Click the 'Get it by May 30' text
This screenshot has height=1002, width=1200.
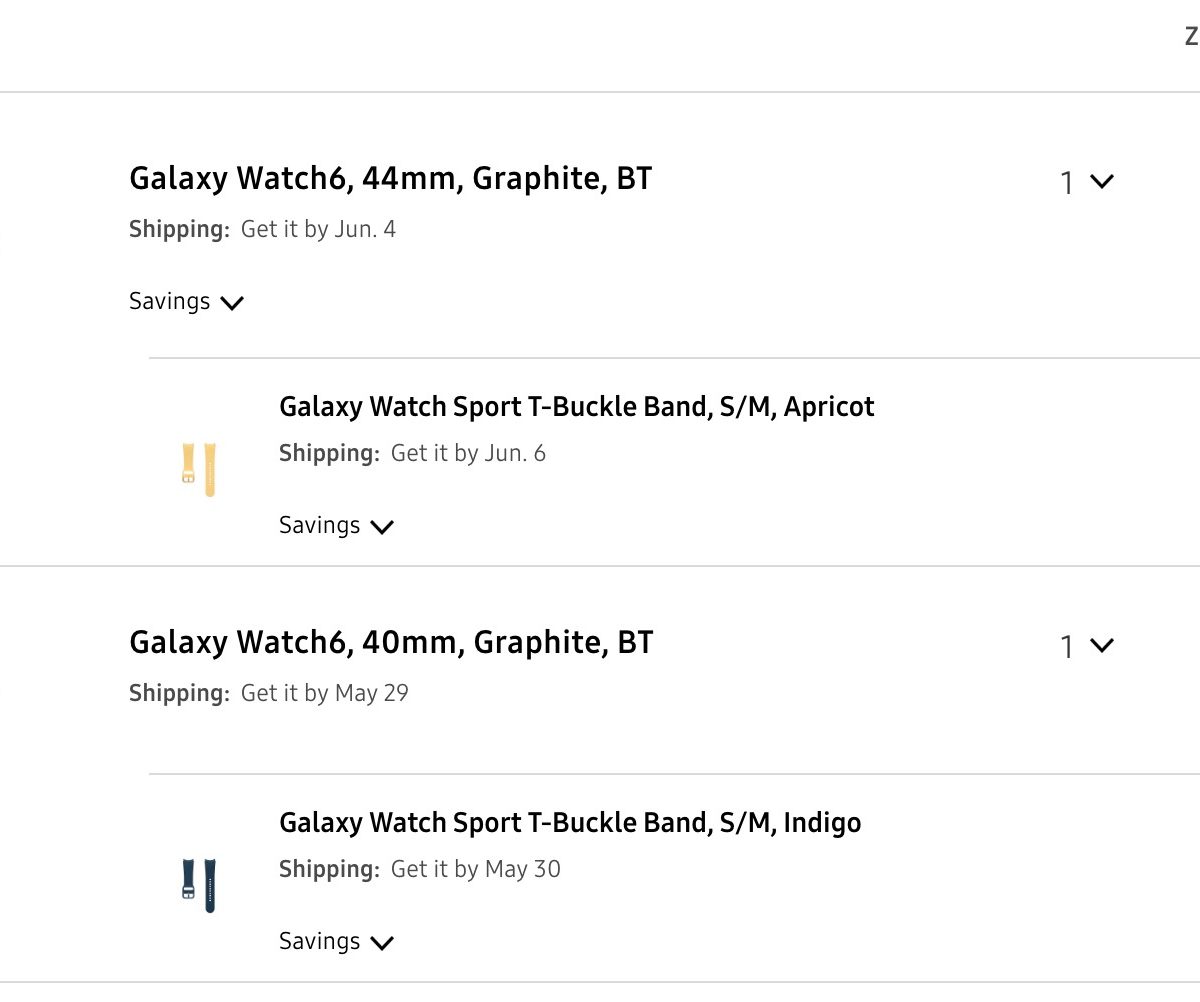(475, 870)
